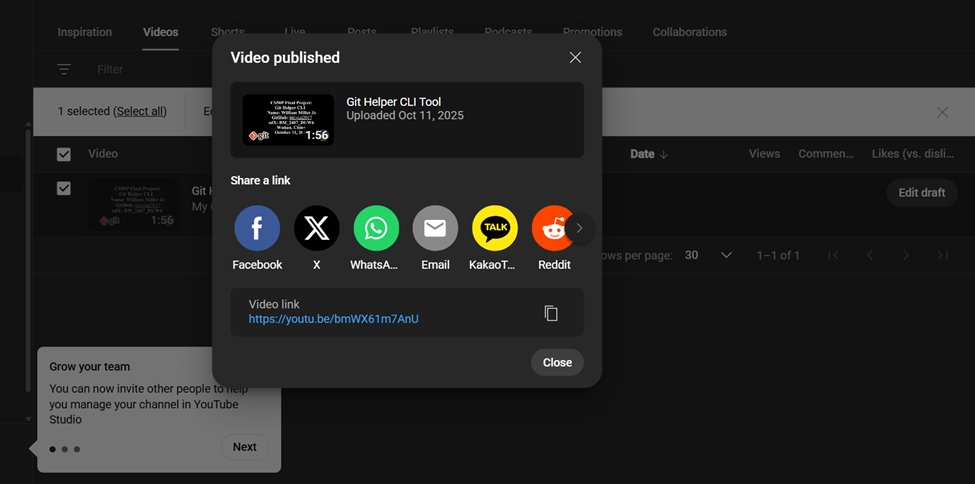
Task: Share video on X
Action: point(317,228)
